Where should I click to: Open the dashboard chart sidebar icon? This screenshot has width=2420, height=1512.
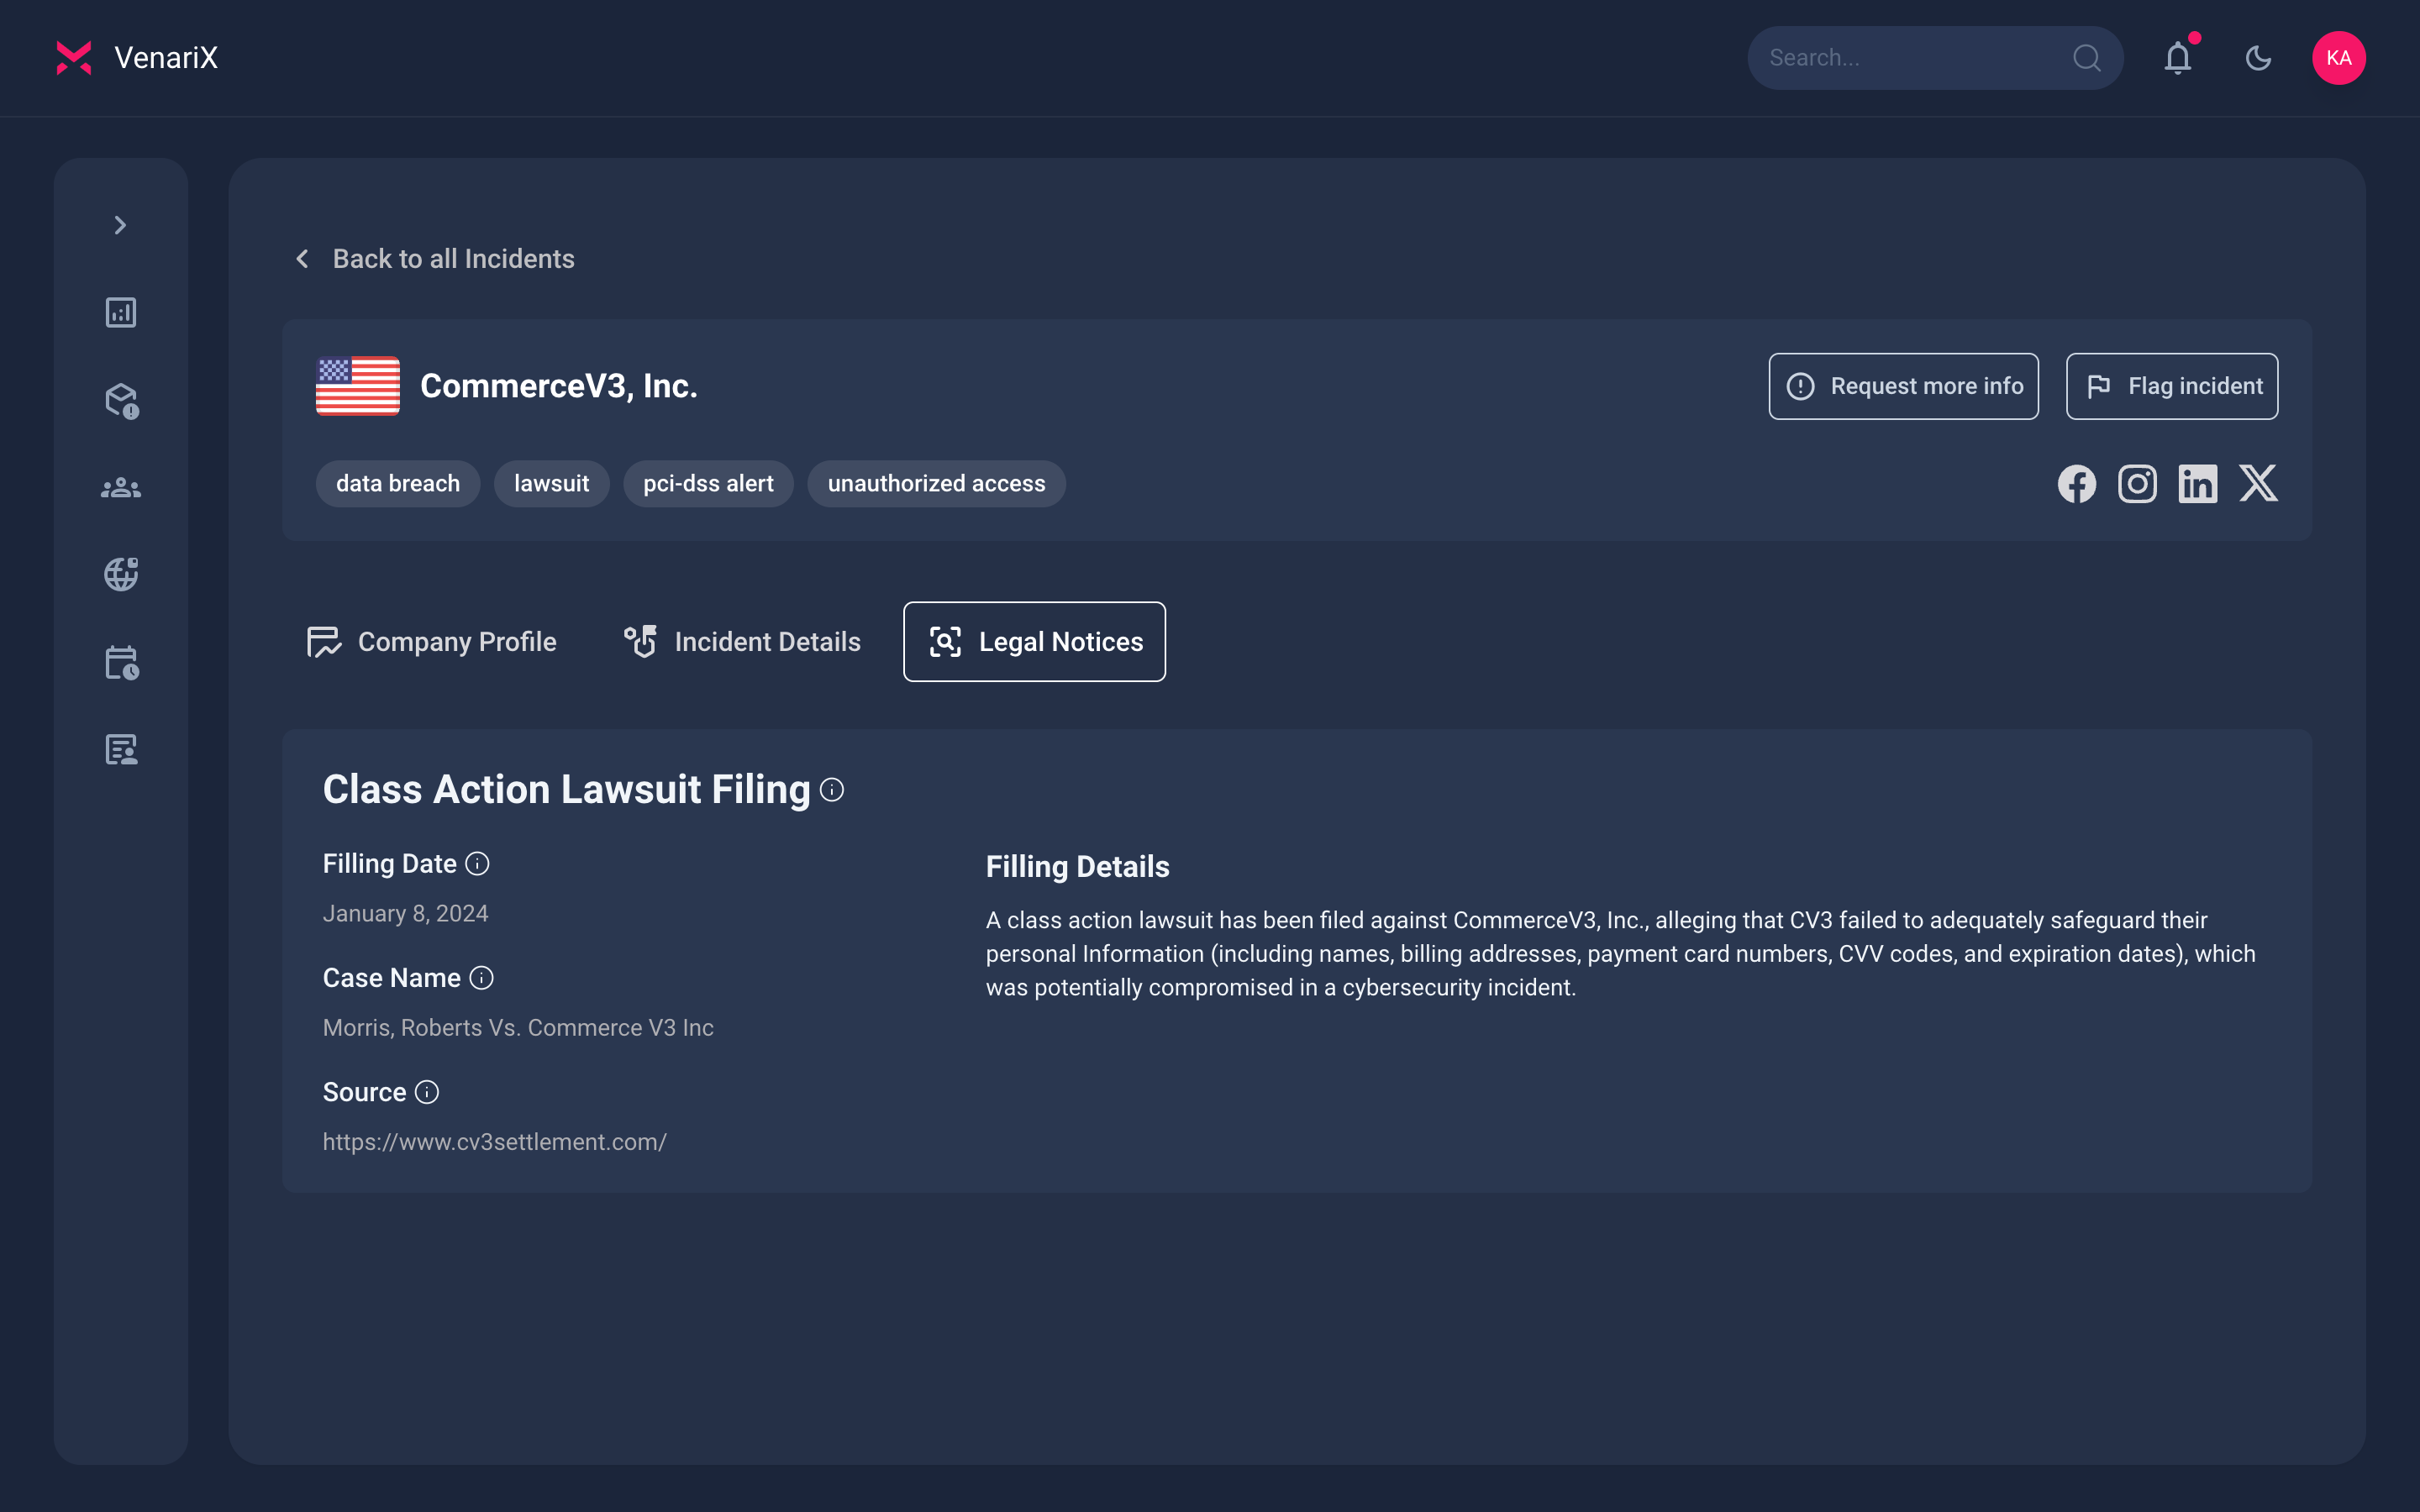pyautogui.click(x=121, y=313)
